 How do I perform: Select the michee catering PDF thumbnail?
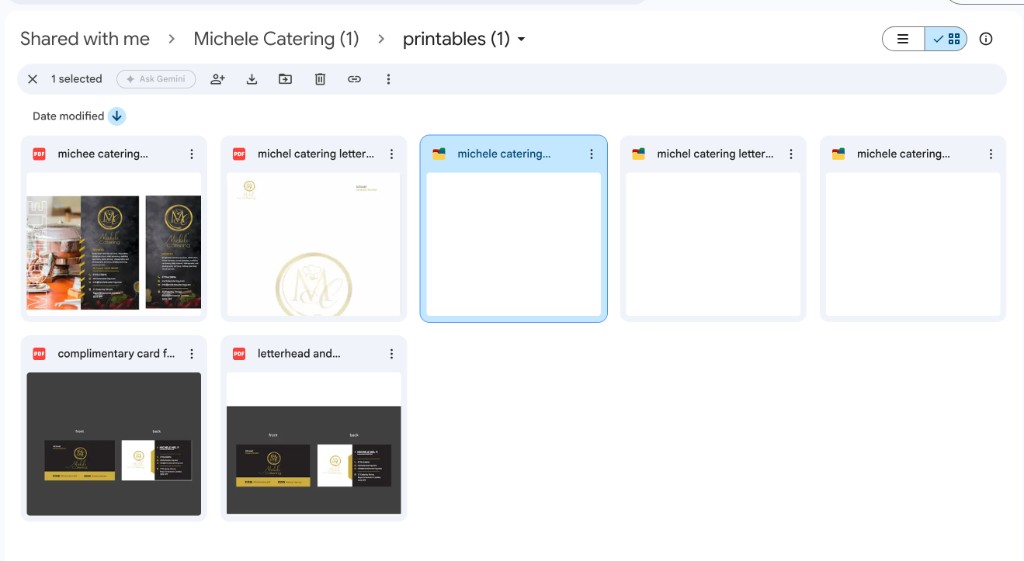click(114, 245)
